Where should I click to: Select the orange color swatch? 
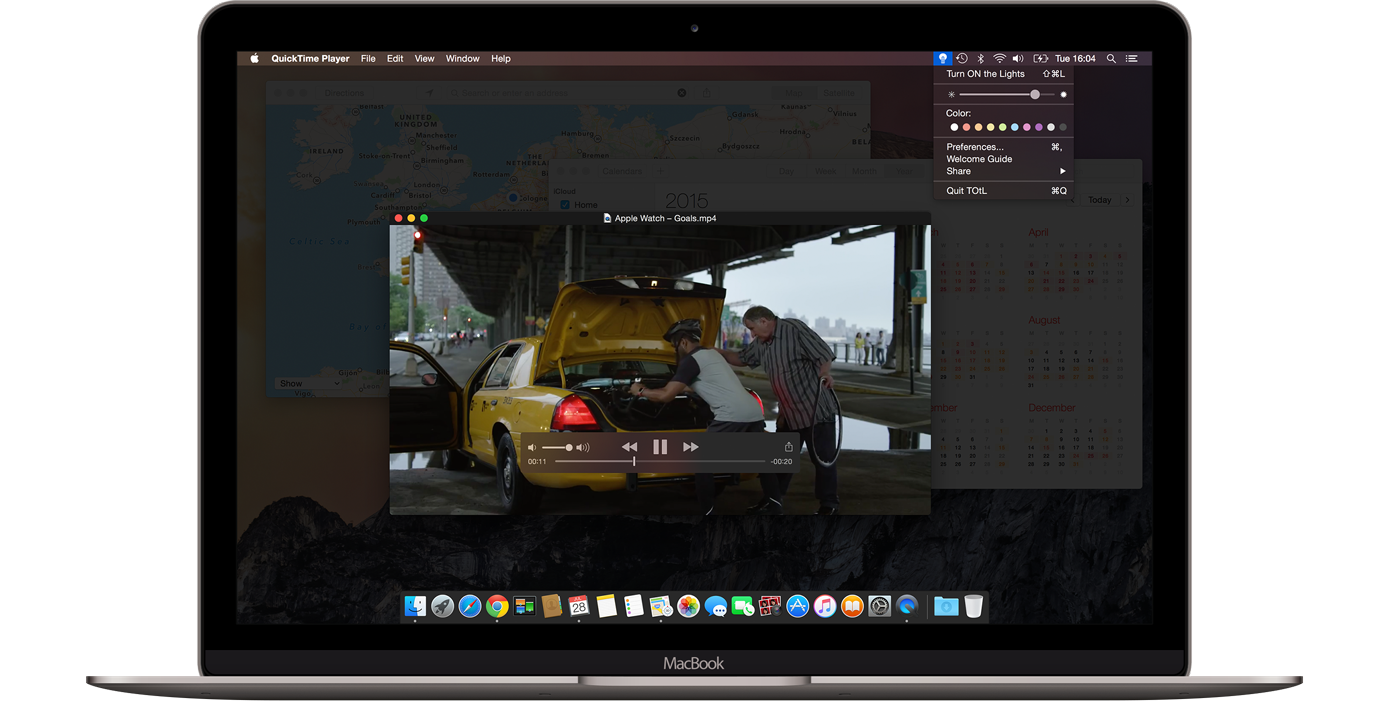(x=978, y=127)
